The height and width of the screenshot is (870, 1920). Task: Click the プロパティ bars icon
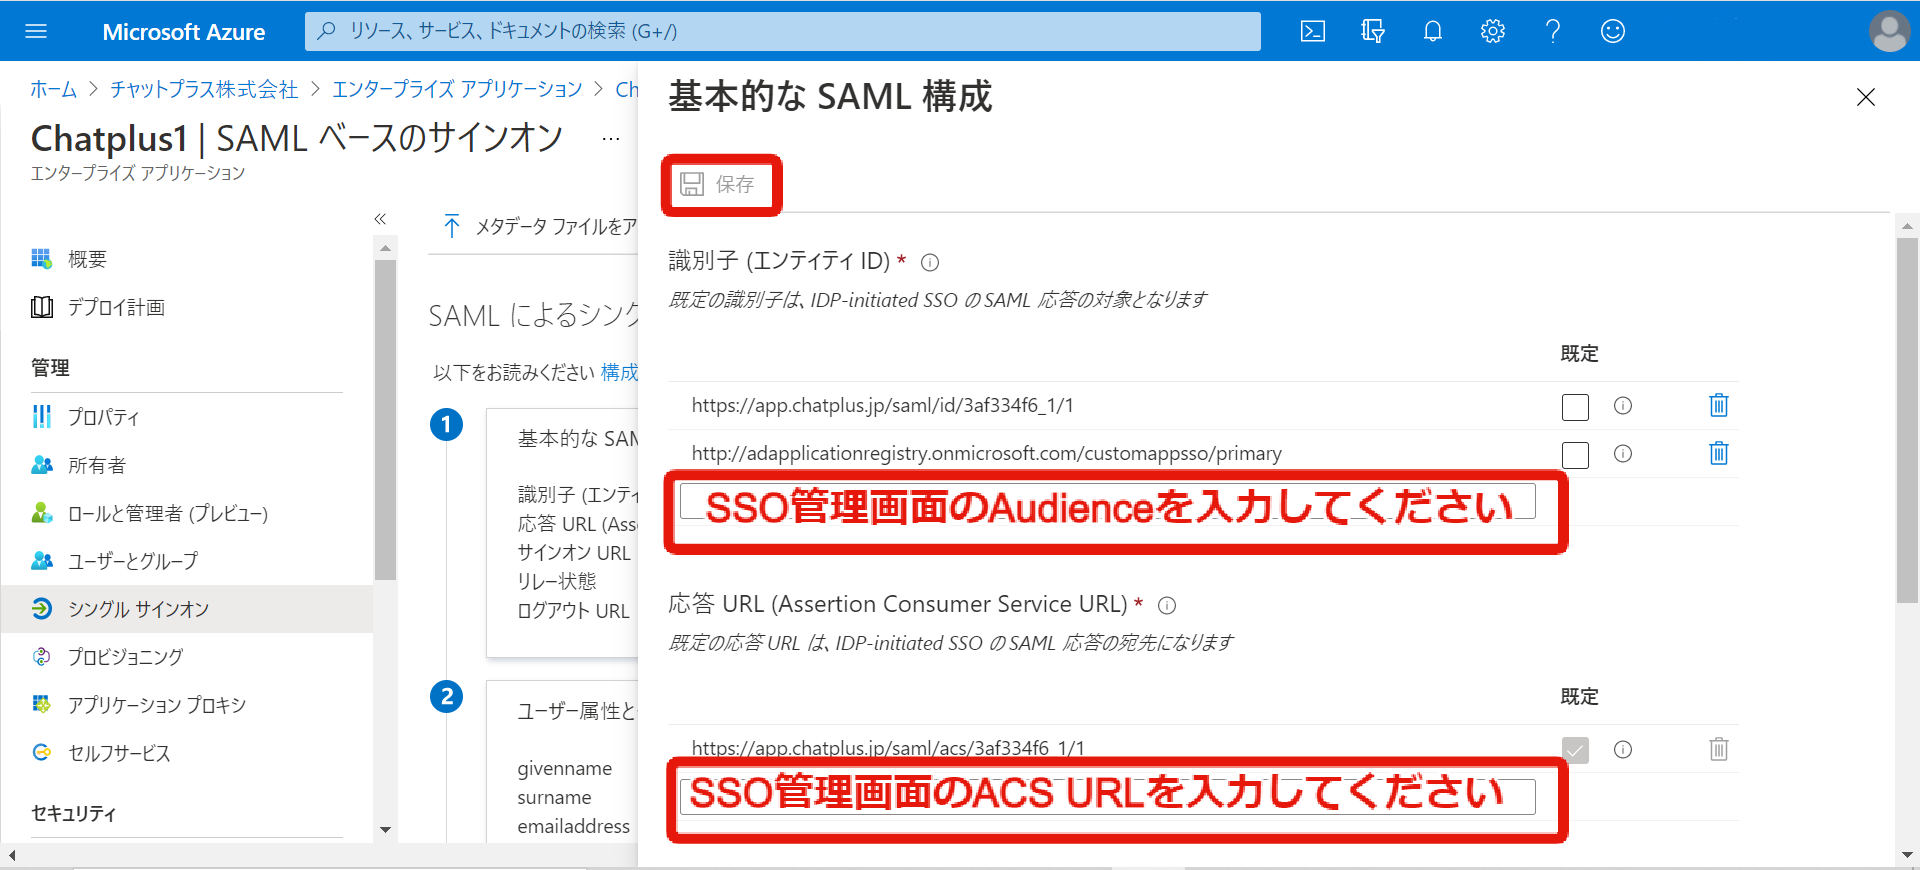[41, 416]
